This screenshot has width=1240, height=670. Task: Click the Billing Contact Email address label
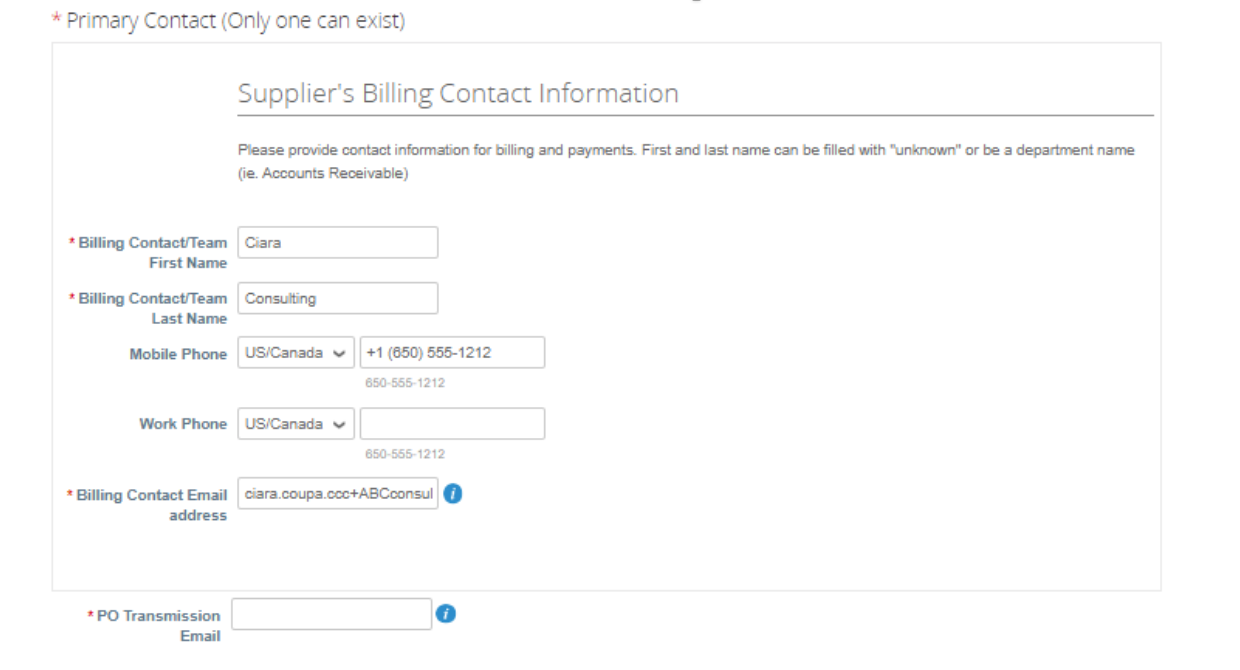point(152,505)
